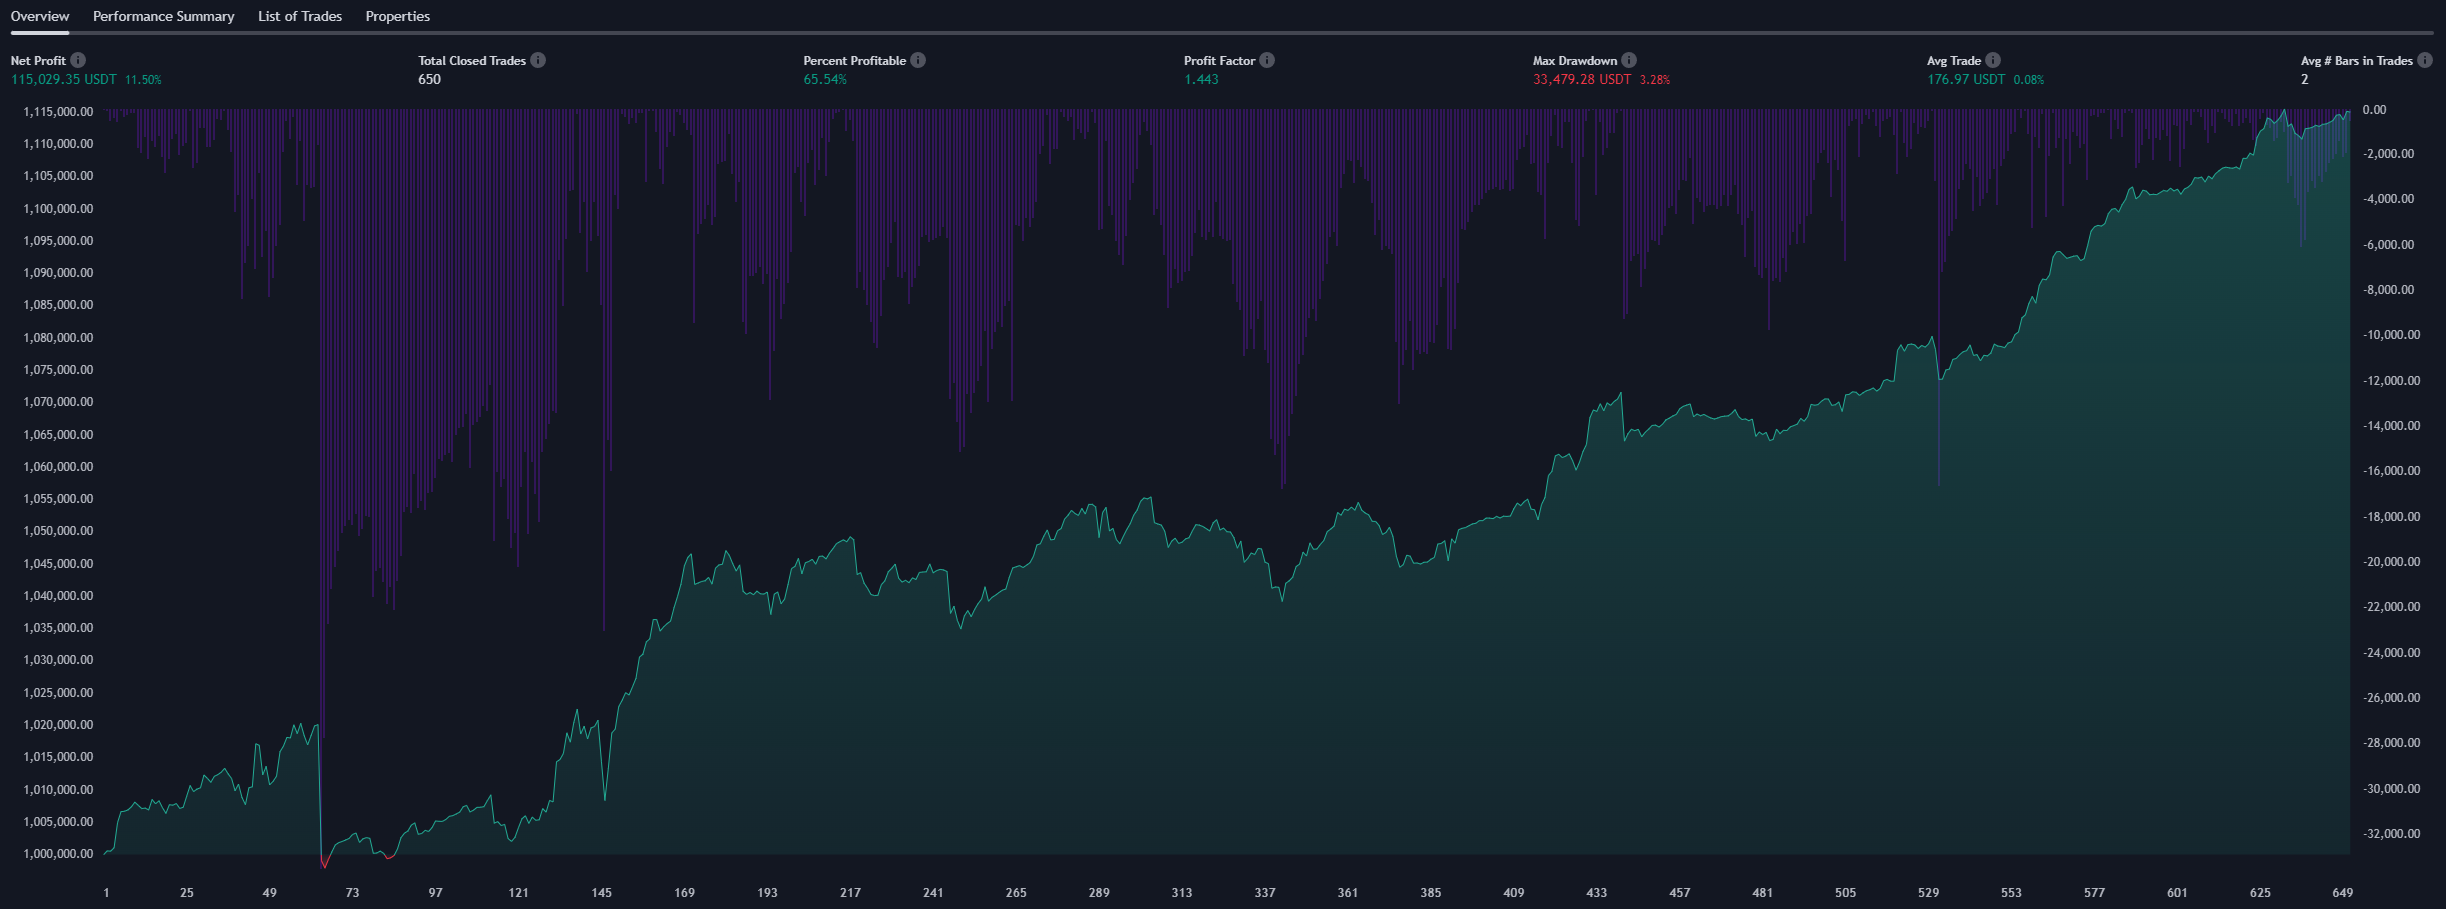
Task: Click trade number 73 on the x-axis
Action: [352, 892]
